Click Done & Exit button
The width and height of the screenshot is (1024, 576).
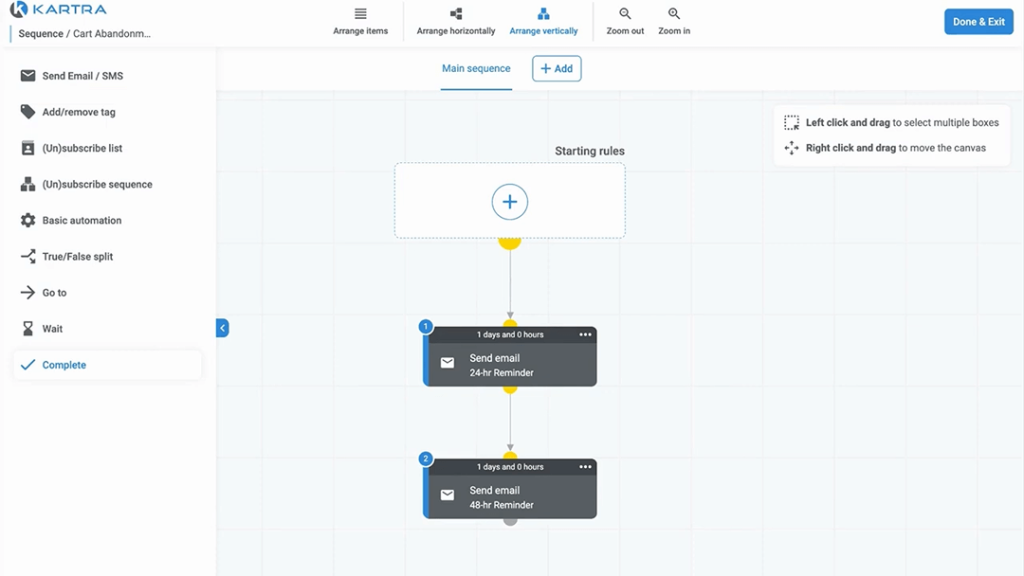tap(978, 22)
